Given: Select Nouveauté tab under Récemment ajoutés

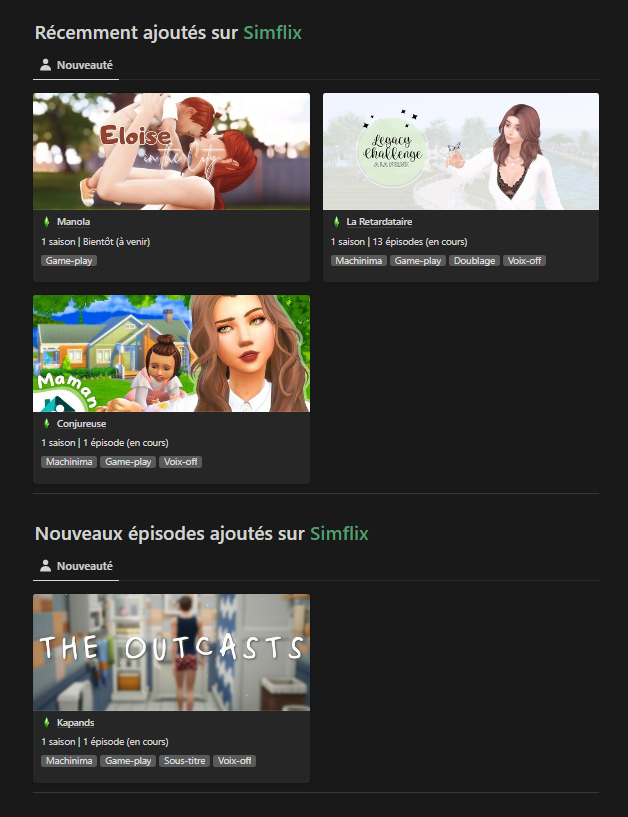Looking at the screenshot, I should 76,66.
